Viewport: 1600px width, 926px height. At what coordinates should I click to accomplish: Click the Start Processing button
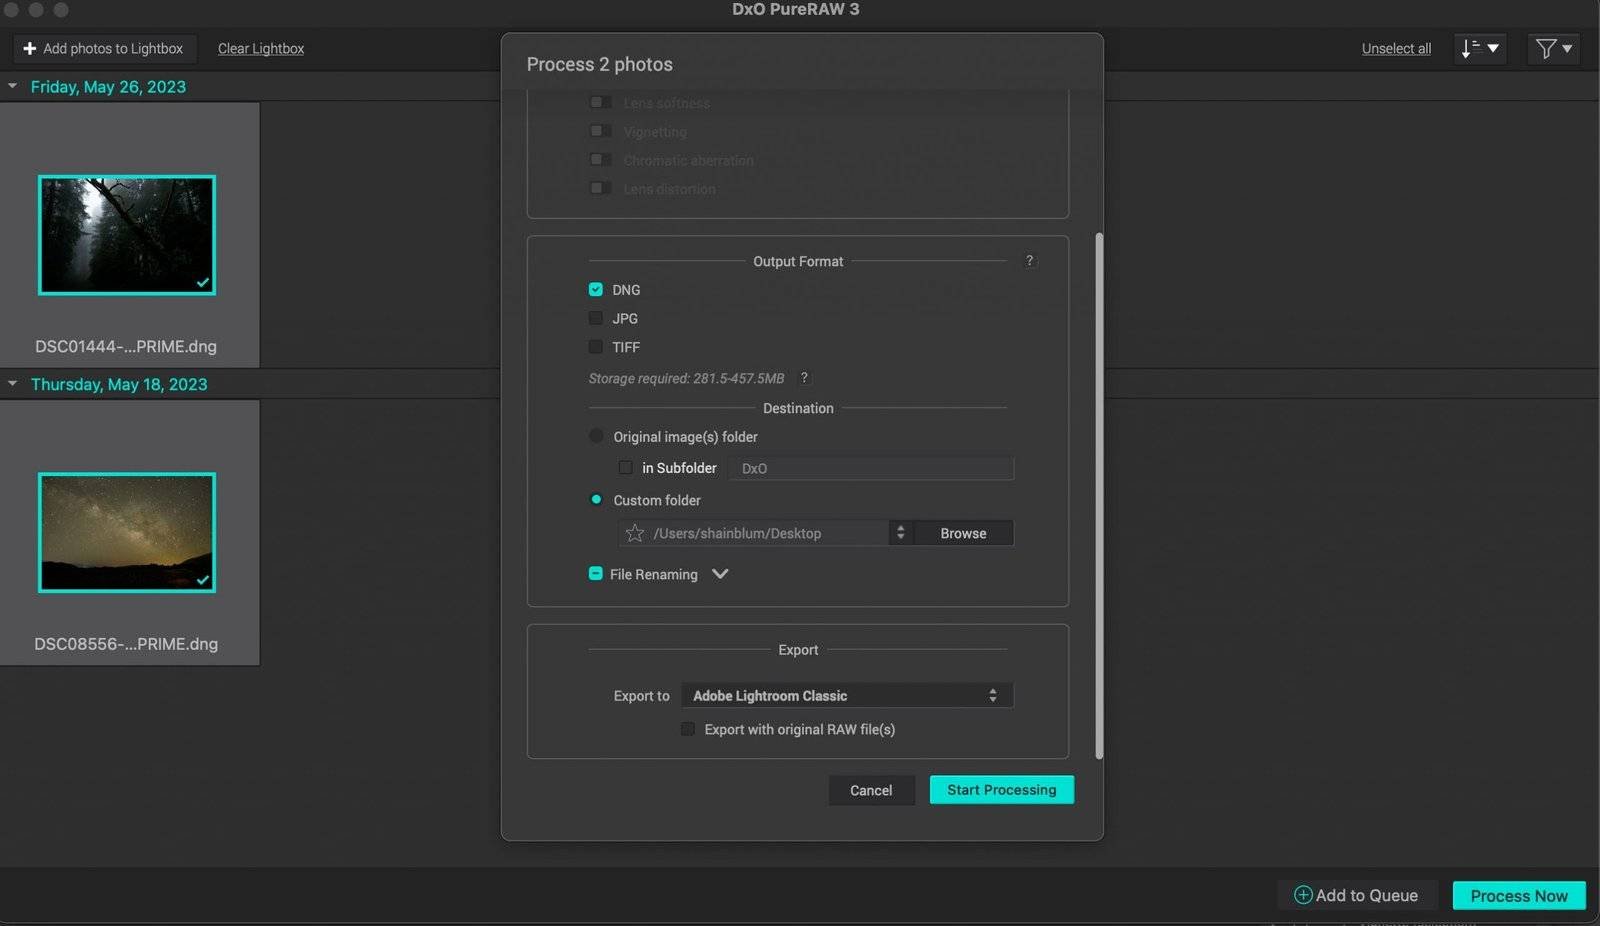pos(1001,790)
